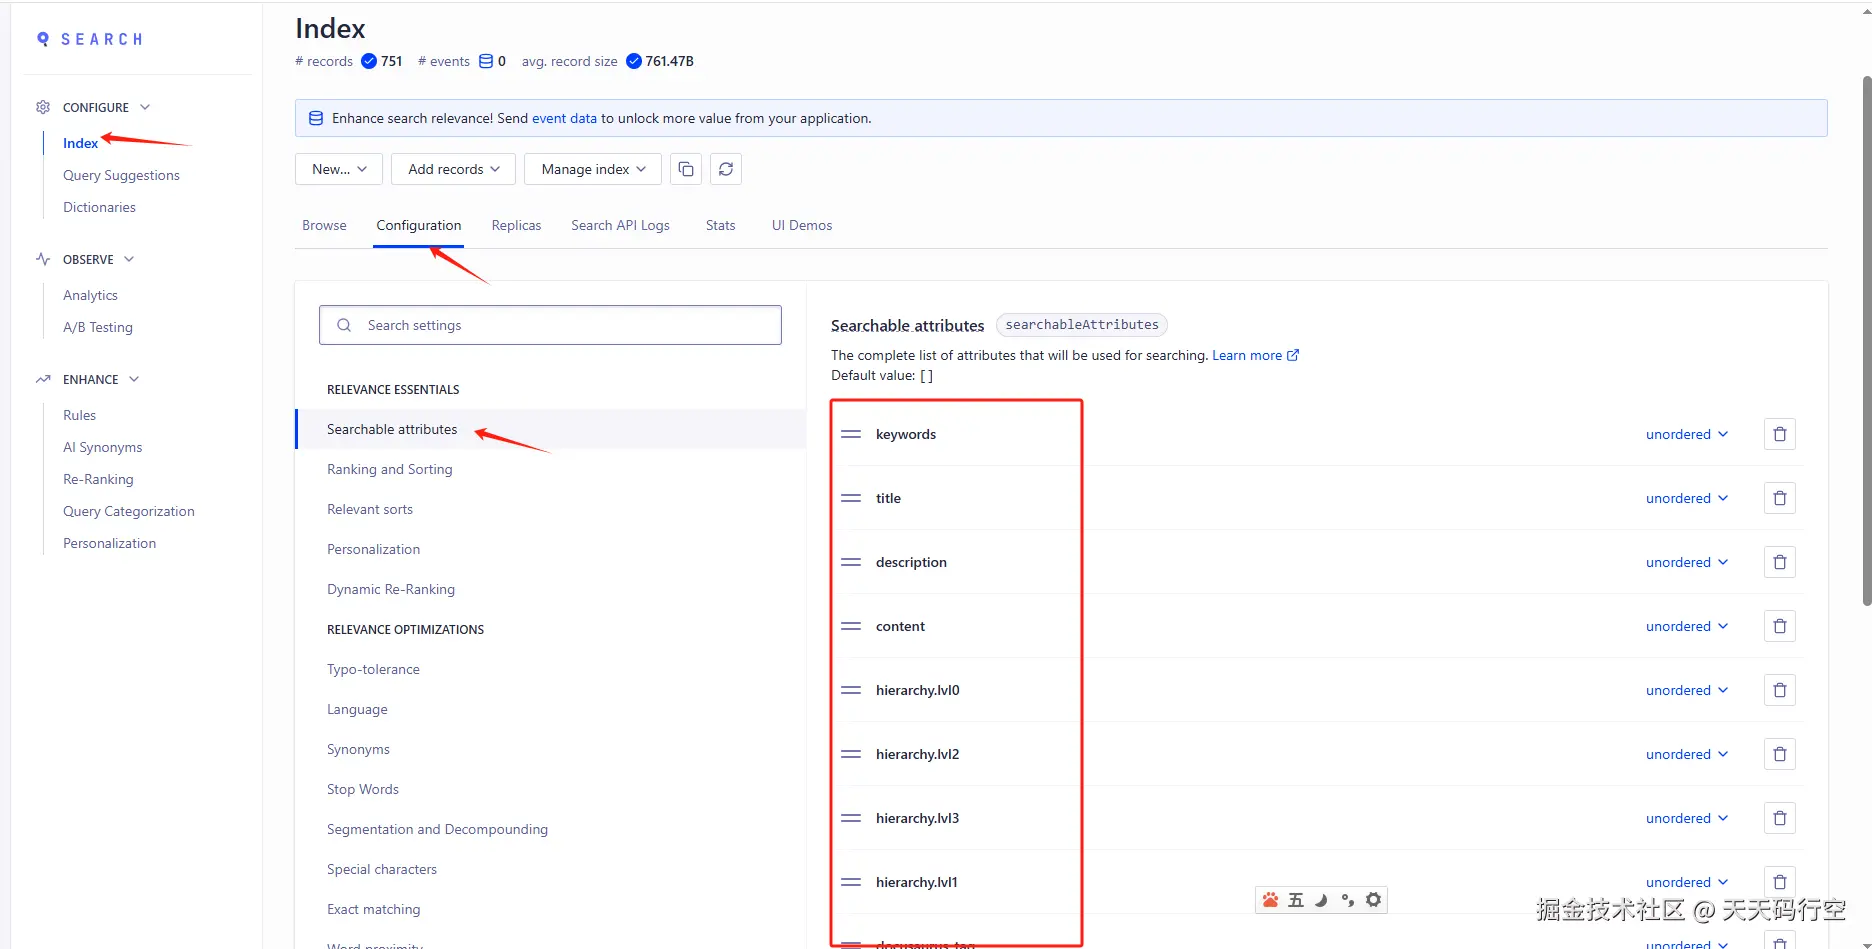
Task: Select the reorder handle for content
Action: pyautogui.click(x=851, y=626)
